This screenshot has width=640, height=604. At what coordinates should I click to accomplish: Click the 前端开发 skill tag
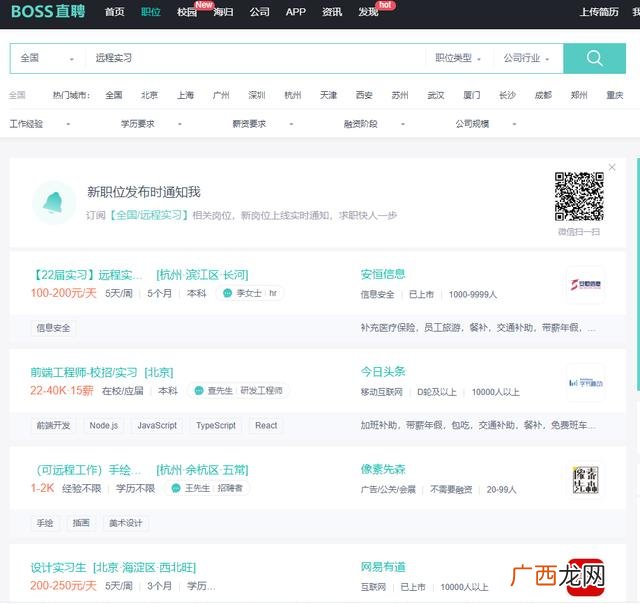(x=53, y=425)
